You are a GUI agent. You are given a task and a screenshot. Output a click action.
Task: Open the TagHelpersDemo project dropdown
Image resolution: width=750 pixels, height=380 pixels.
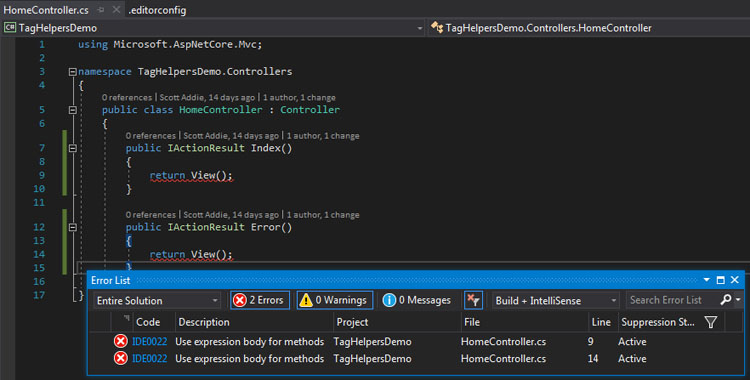pos(214,28)
